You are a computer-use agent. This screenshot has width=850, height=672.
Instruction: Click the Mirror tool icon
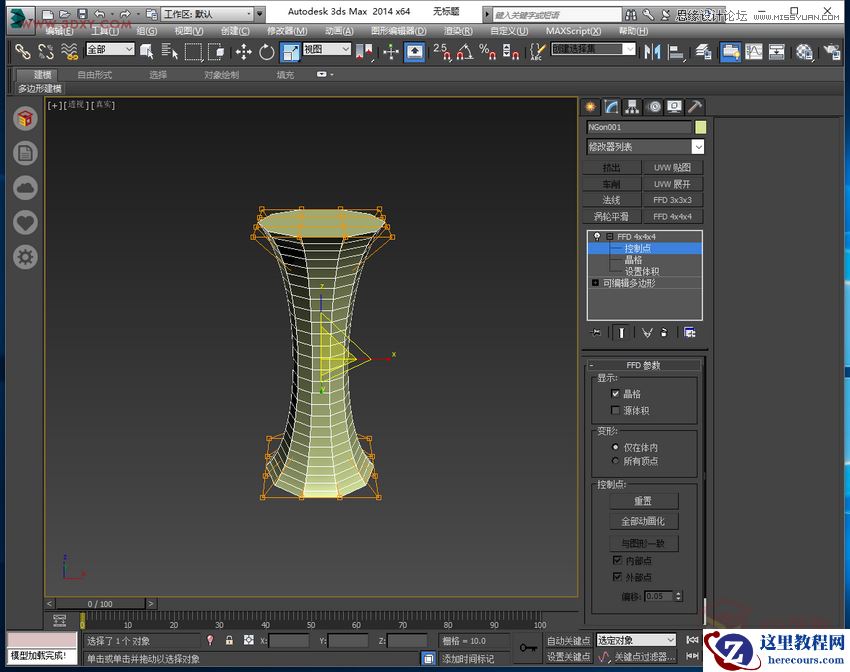pyautogui.click(x=654, y=51)
